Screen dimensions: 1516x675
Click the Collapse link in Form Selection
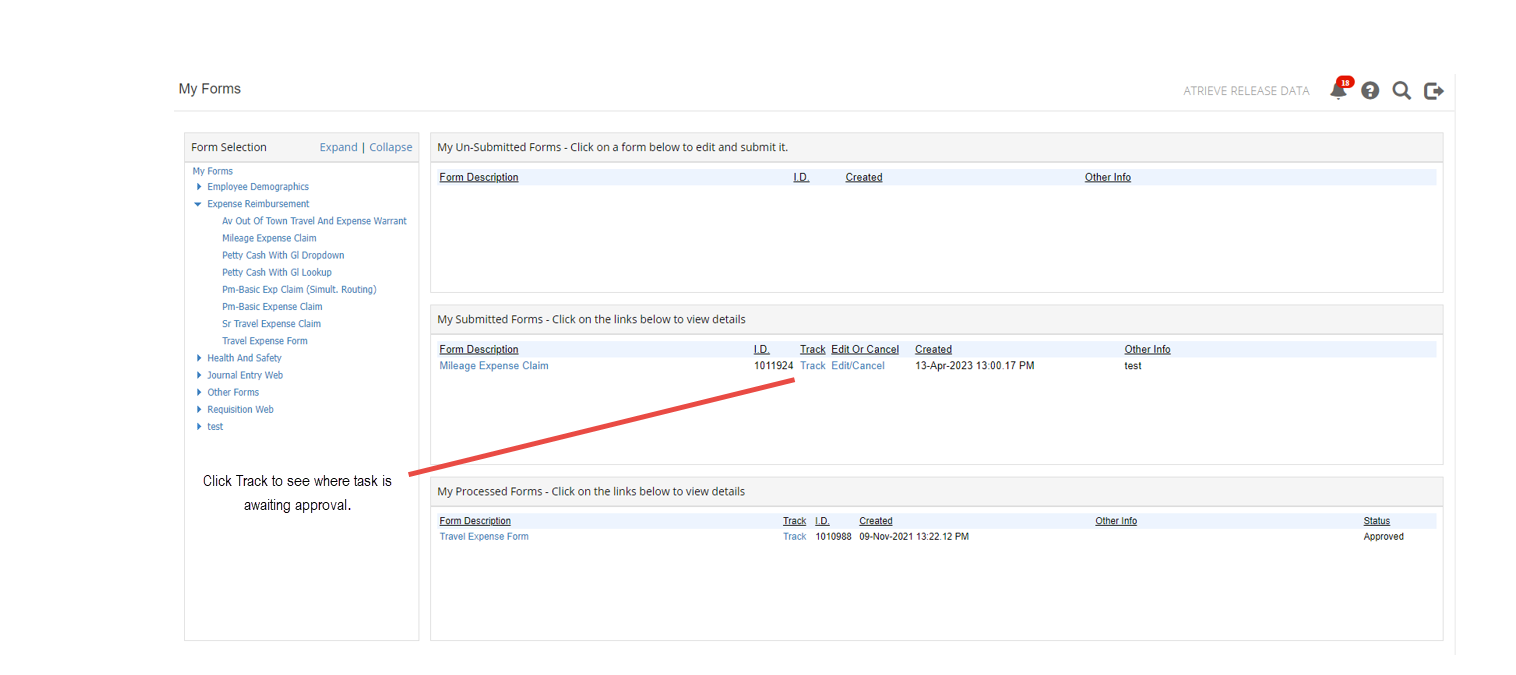390,147
